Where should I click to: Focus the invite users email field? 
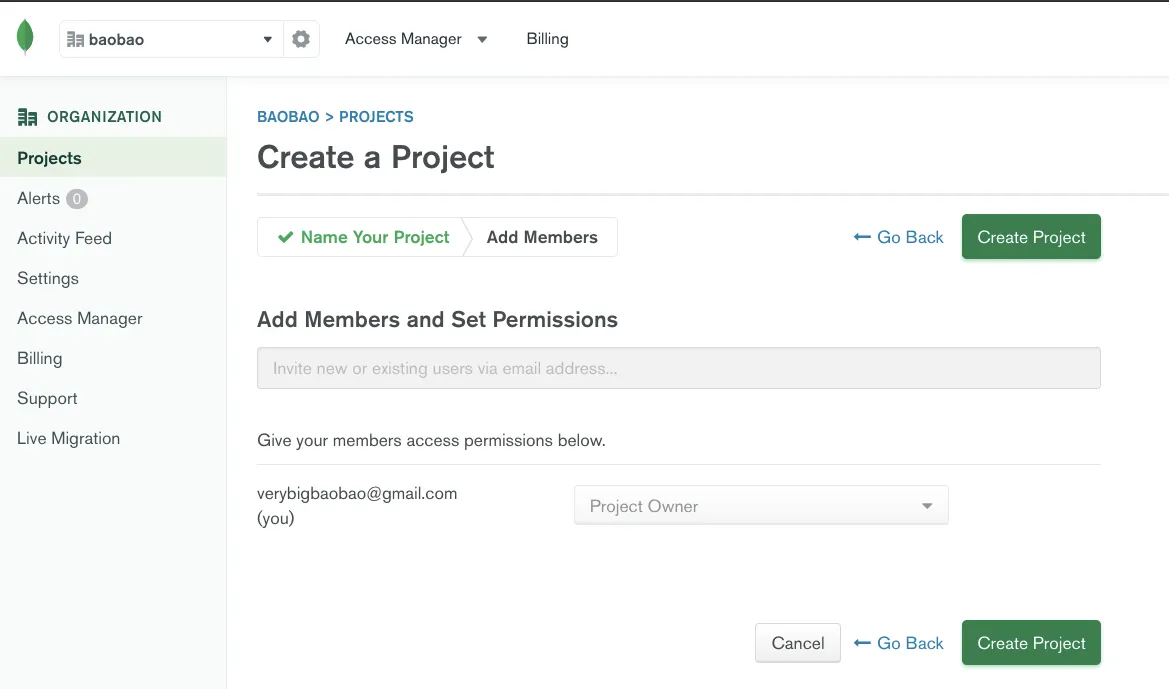point(678,368)
